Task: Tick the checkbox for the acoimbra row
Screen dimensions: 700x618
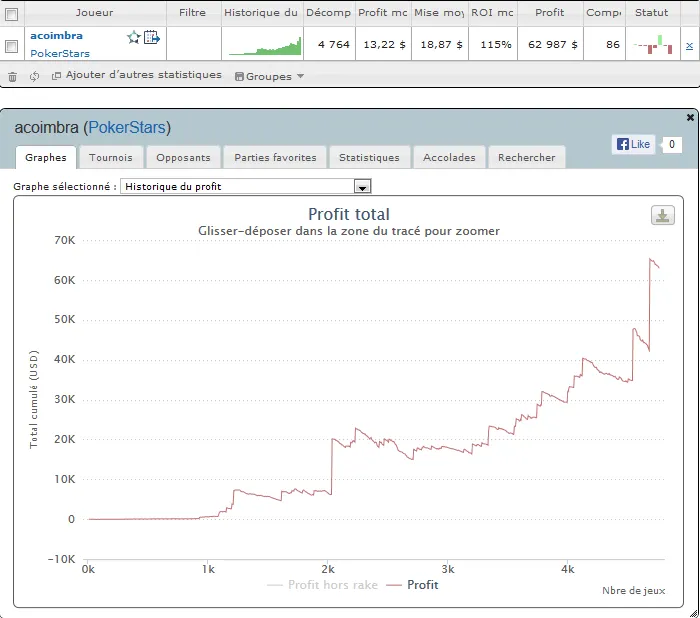Action: click(x=12, y=46)
